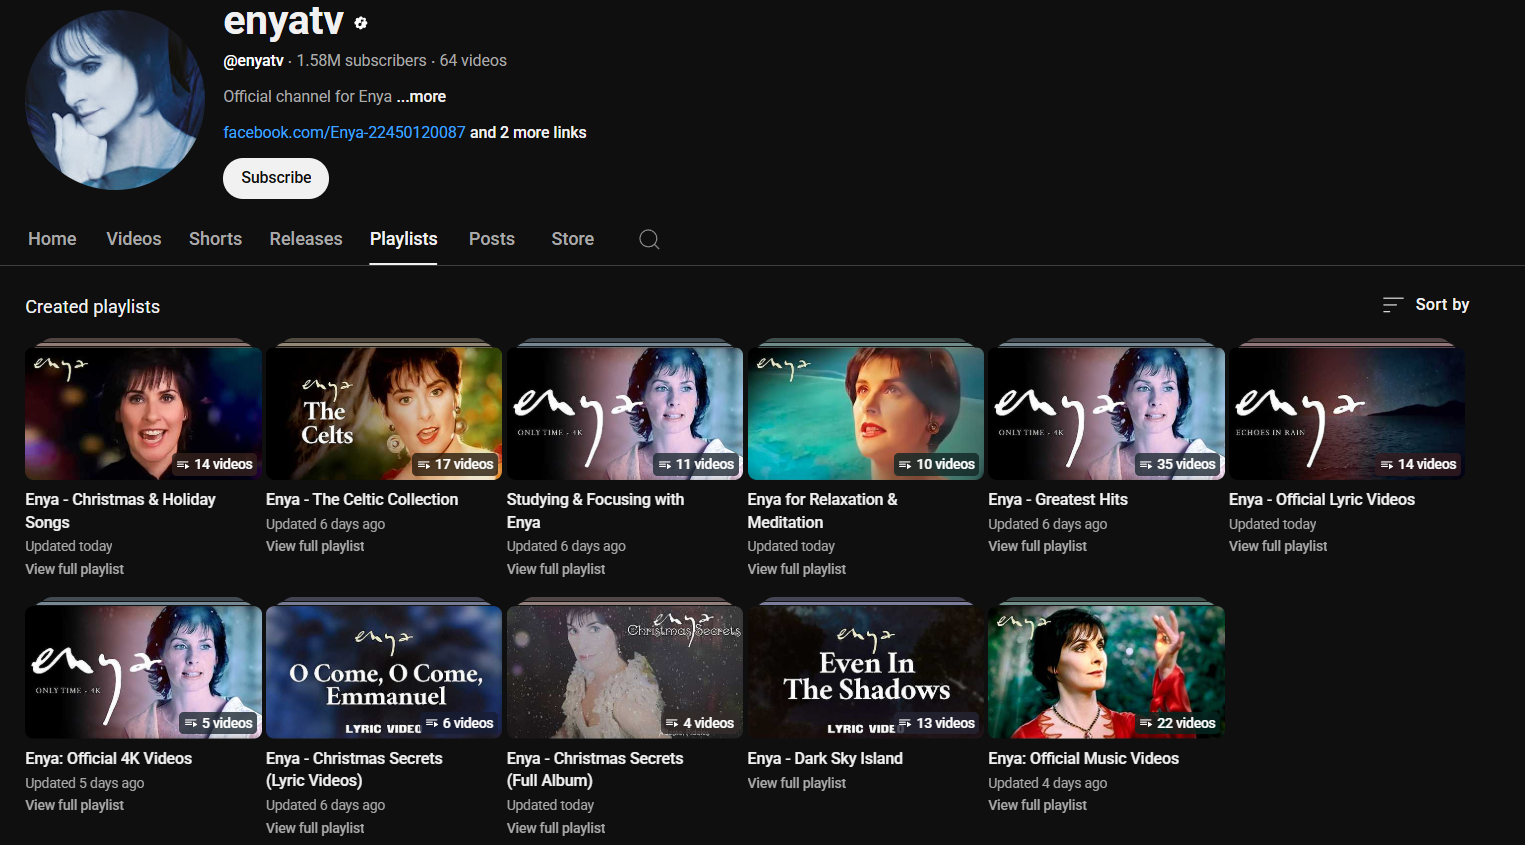Click title 'Studying & Focusing with Enya'
The image size is (1525, 845).
pos(596,511)
